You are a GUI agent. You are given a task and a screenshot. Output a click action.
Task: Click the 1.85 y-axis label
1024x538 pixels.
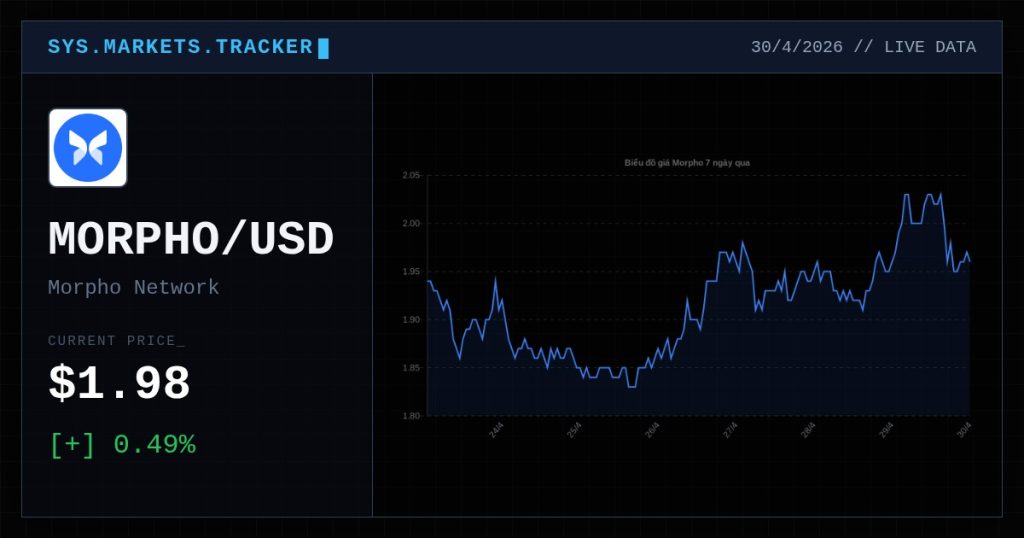(x=411, y=368)
